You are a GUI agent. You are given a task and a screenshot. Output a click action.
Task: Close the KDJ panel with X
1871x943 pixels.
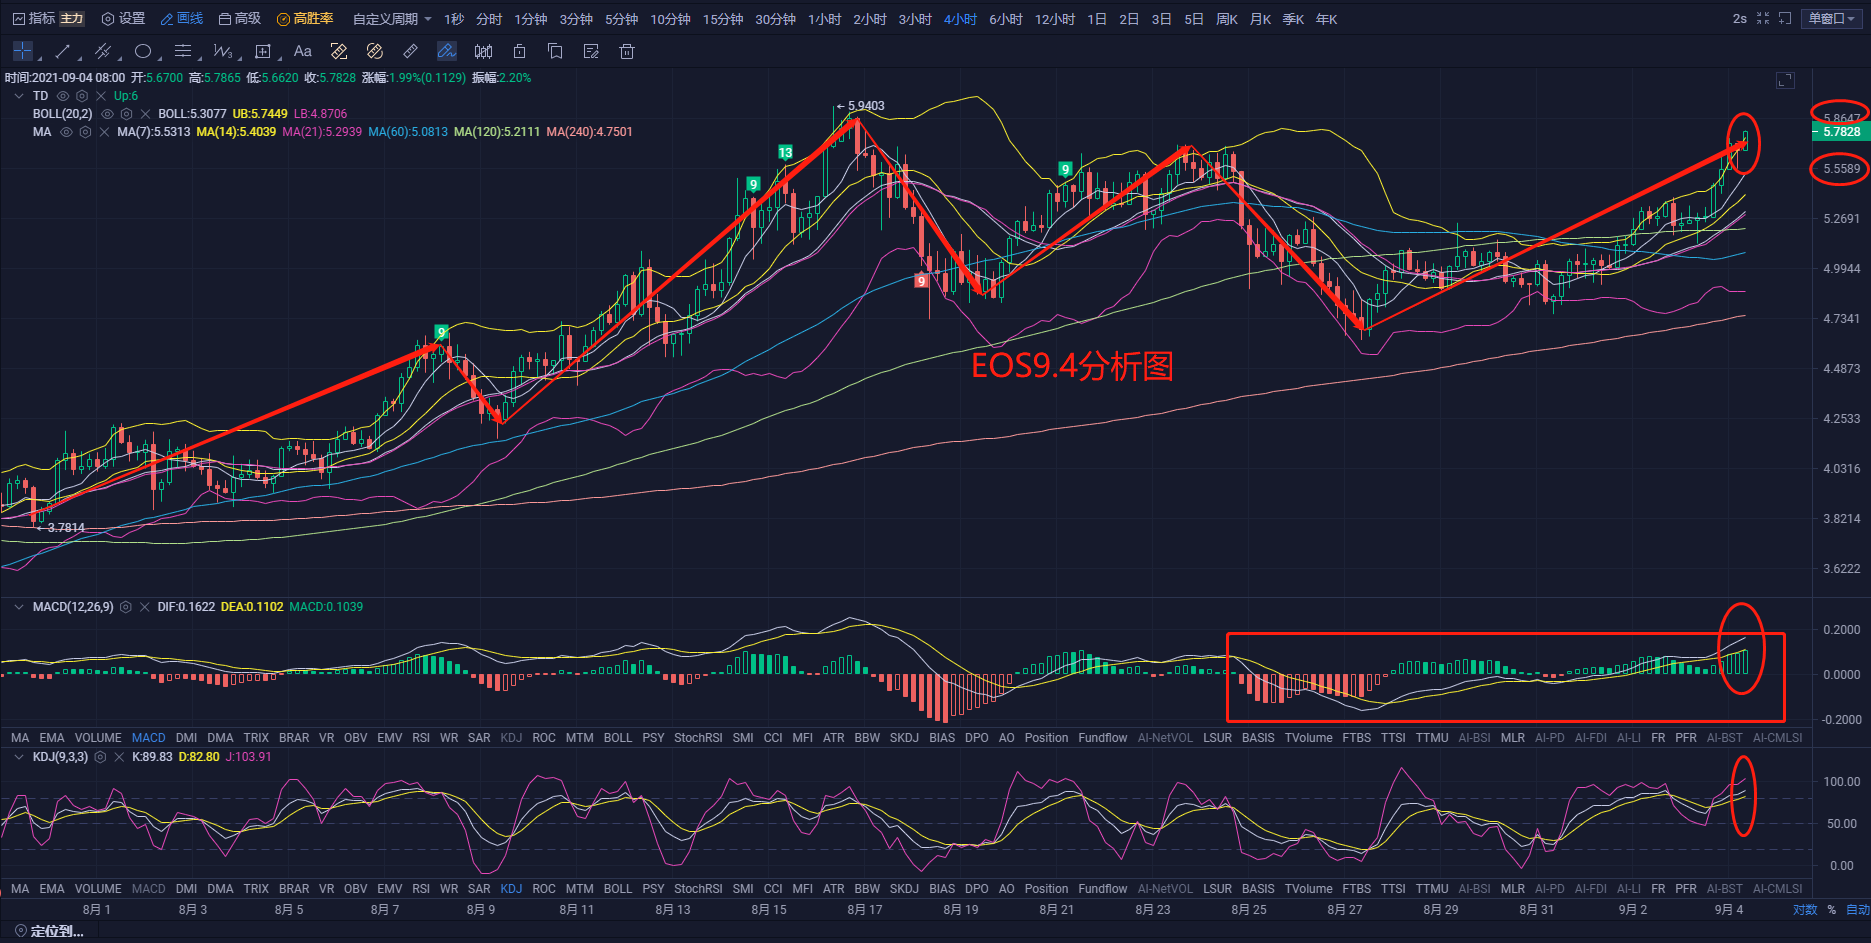pos(119,757)
